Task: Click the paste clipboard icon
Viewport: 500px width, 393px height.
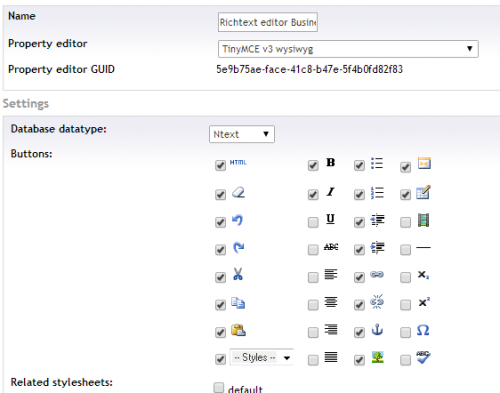Action: (x=238, y=330)
